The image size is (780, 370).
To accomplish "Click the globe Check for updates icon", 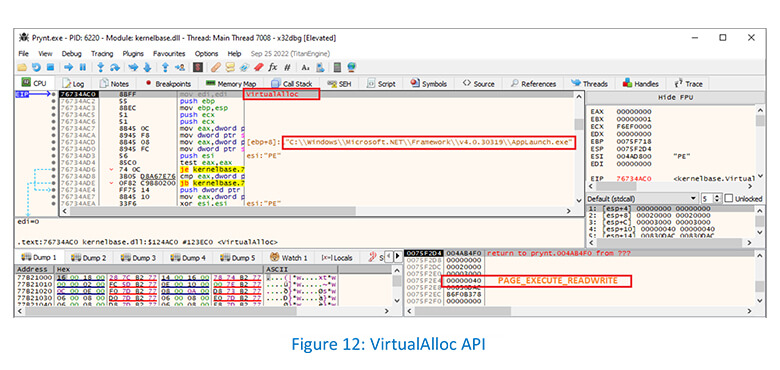I will click(x=352, y=67).
